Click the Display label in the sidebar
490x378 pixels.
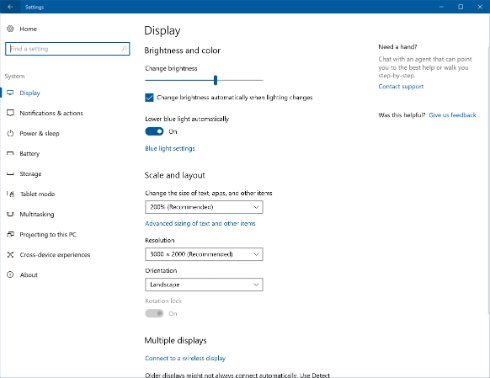[30, 93]
